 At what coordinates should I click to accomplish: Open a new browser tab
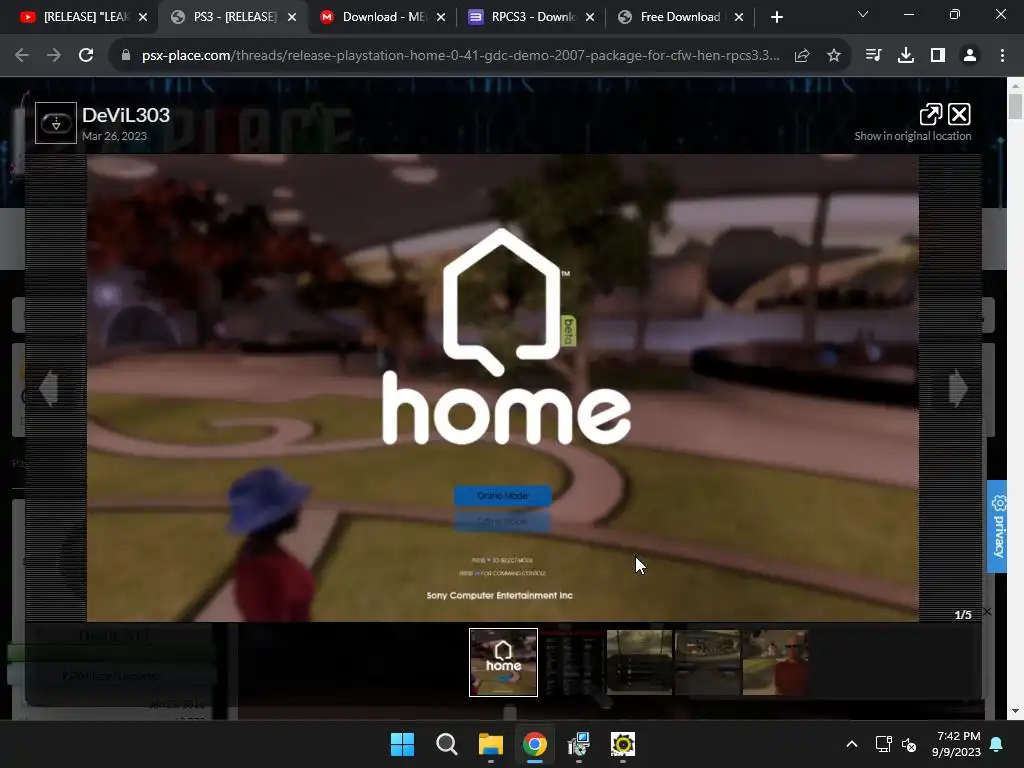(776, 17)
